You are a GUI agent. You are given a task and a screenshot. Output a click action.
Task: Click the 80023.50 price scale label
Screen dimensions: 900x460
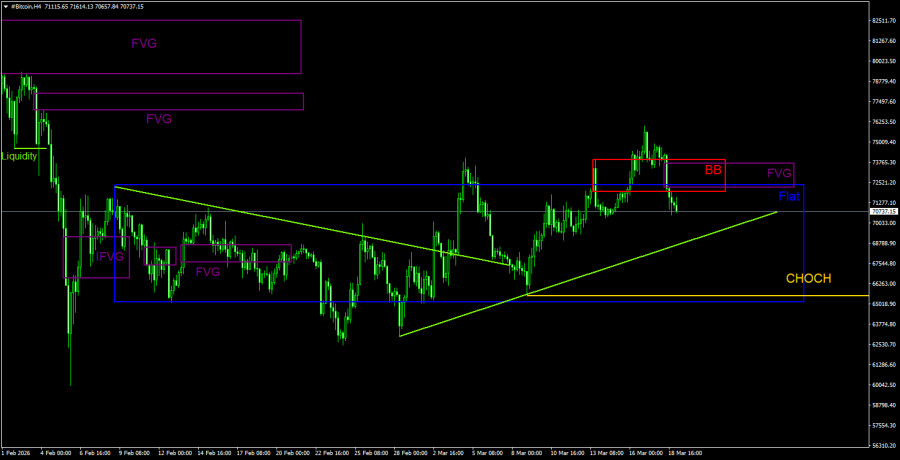click(883, 61)
